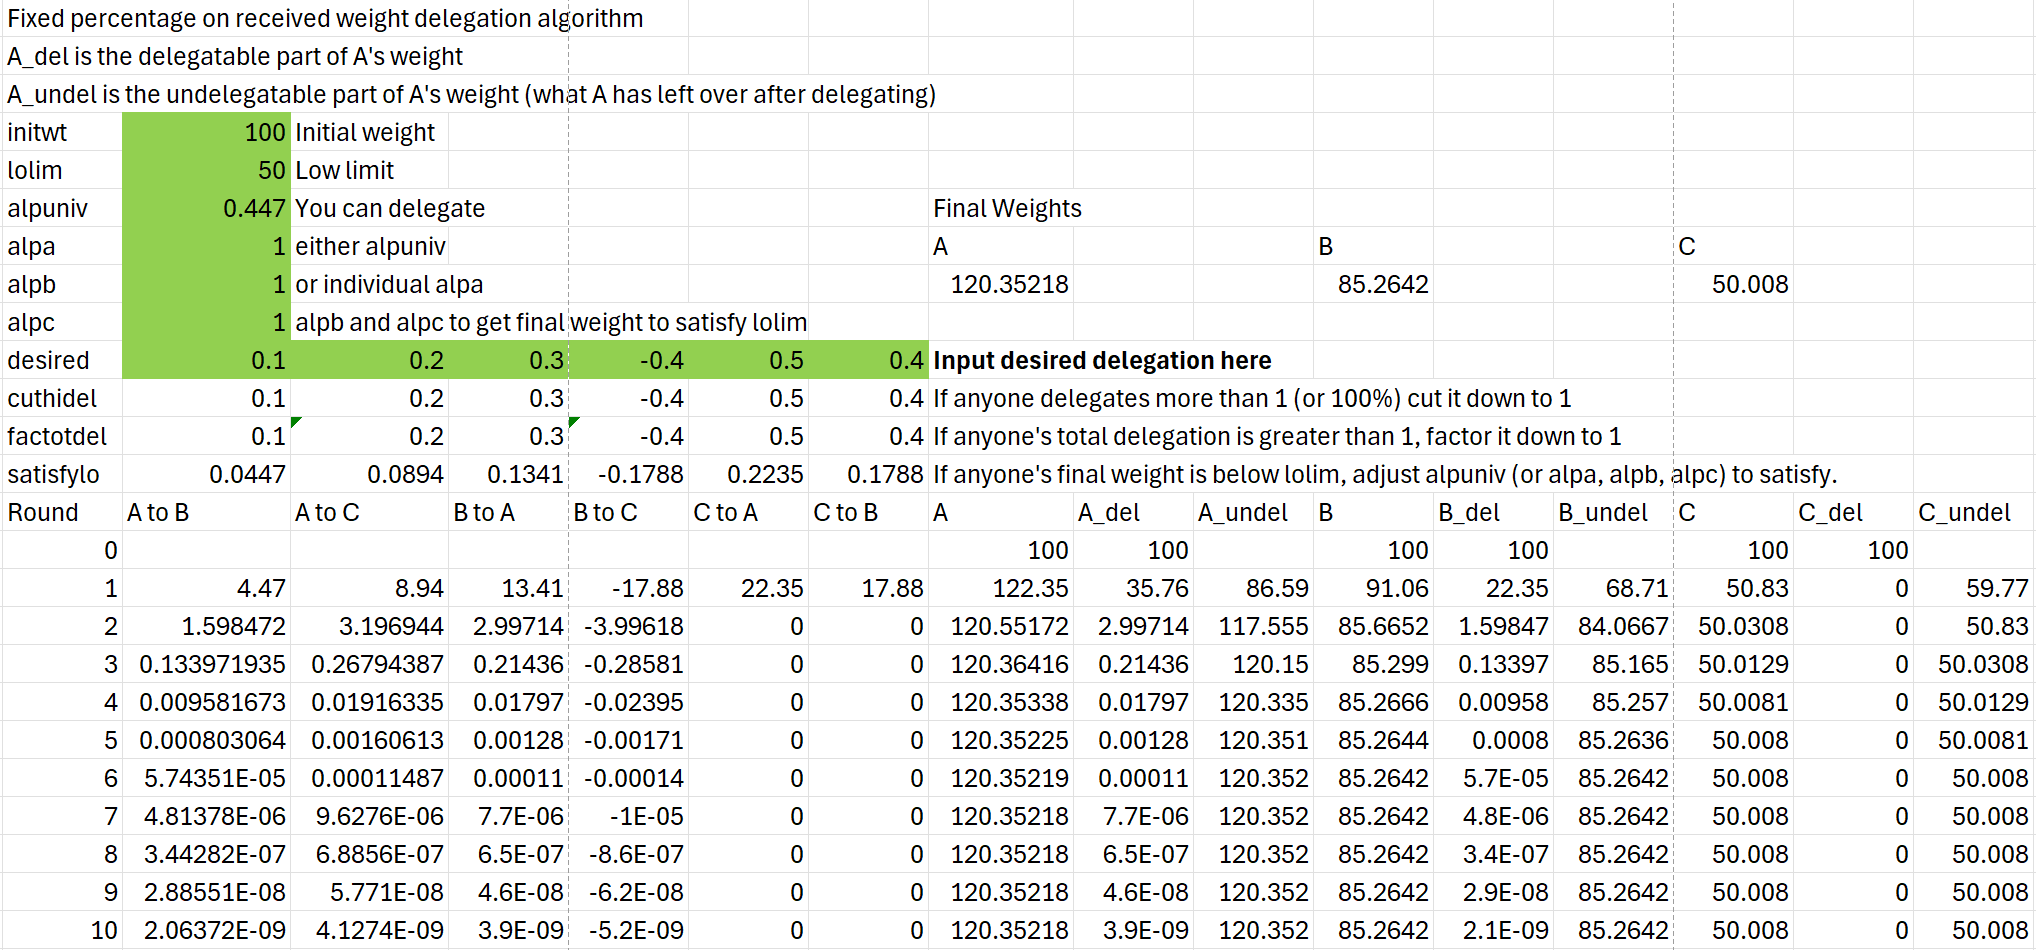The image size is (2036, 950).
Task: Select the 'Initial weight' label cell
Action: (x=365, y=132)
